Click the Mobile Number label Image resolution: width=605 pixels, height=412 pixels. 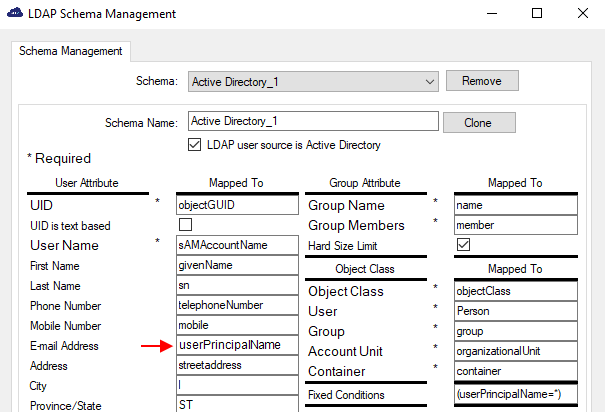point(65,326)
